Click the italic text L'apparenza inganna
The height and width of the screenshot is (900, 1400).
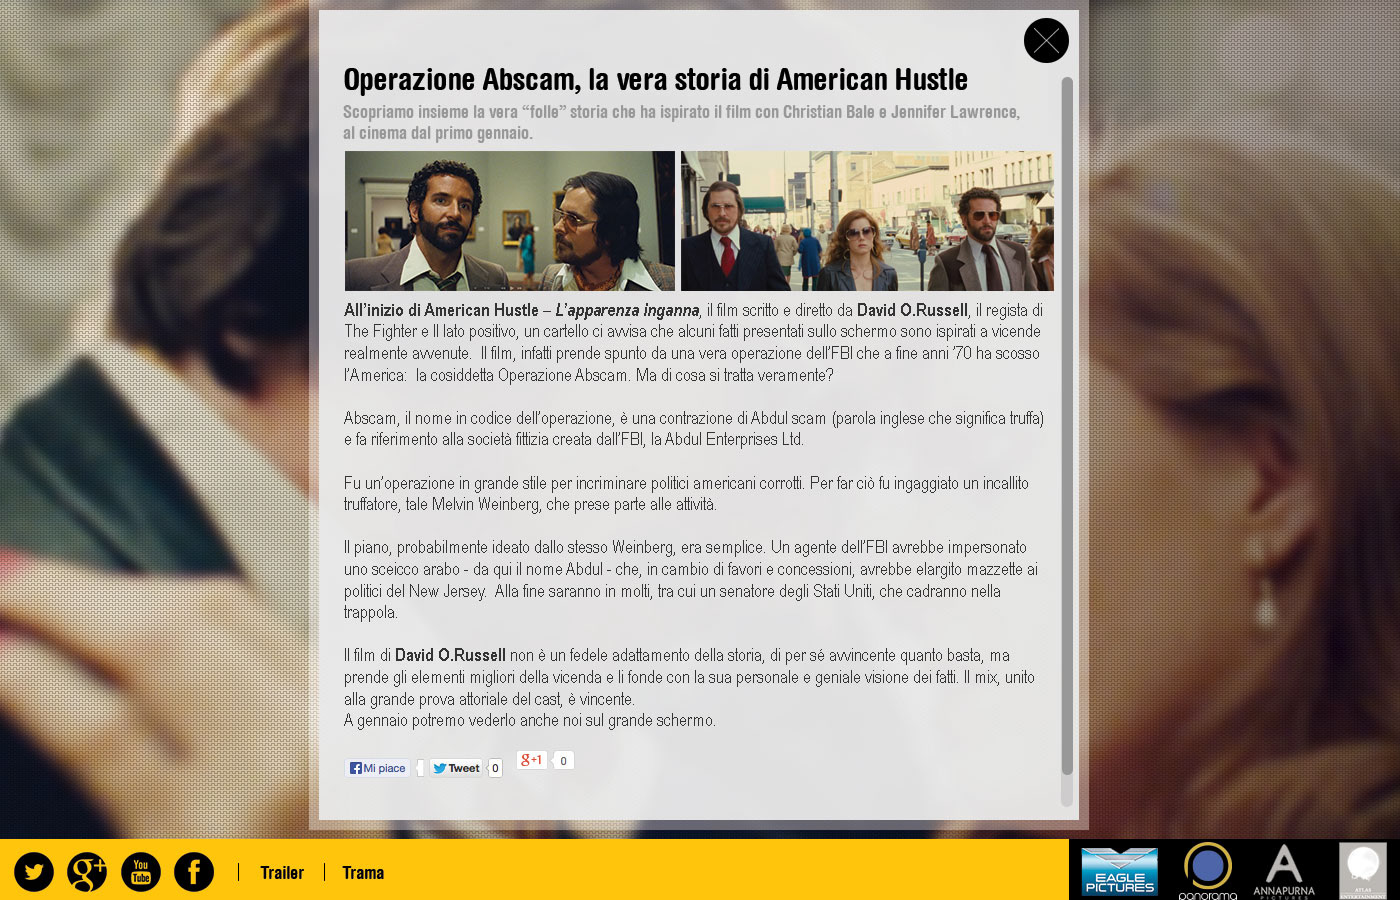627,310
